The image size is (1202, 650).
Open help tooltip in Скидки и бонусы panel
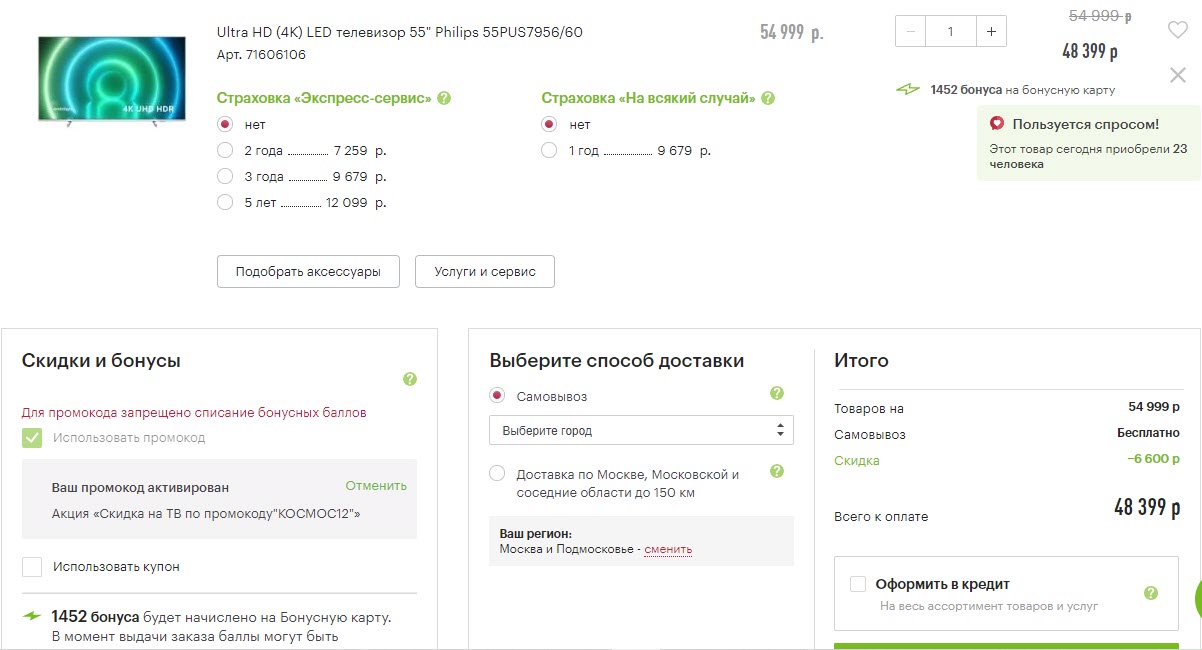coord(409,379)
